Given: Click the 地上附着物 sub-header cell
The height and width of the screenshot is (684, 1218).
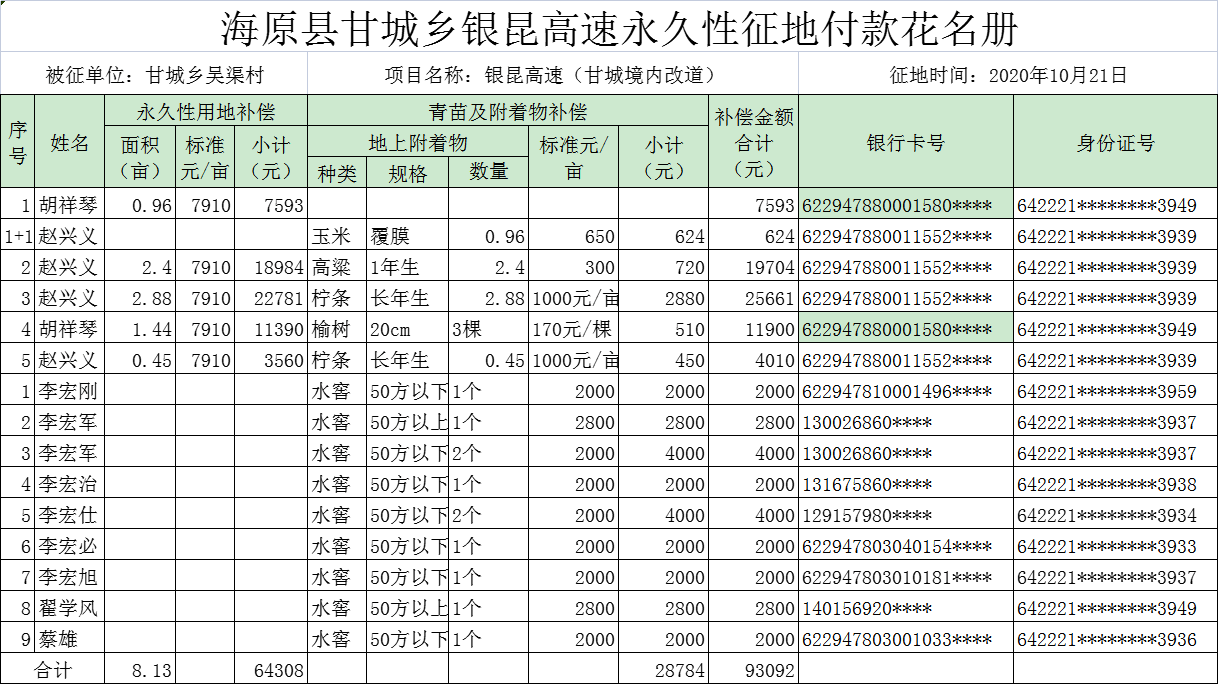Looking at the screenshot, I should pyautogui.click(x=418, y=142).
